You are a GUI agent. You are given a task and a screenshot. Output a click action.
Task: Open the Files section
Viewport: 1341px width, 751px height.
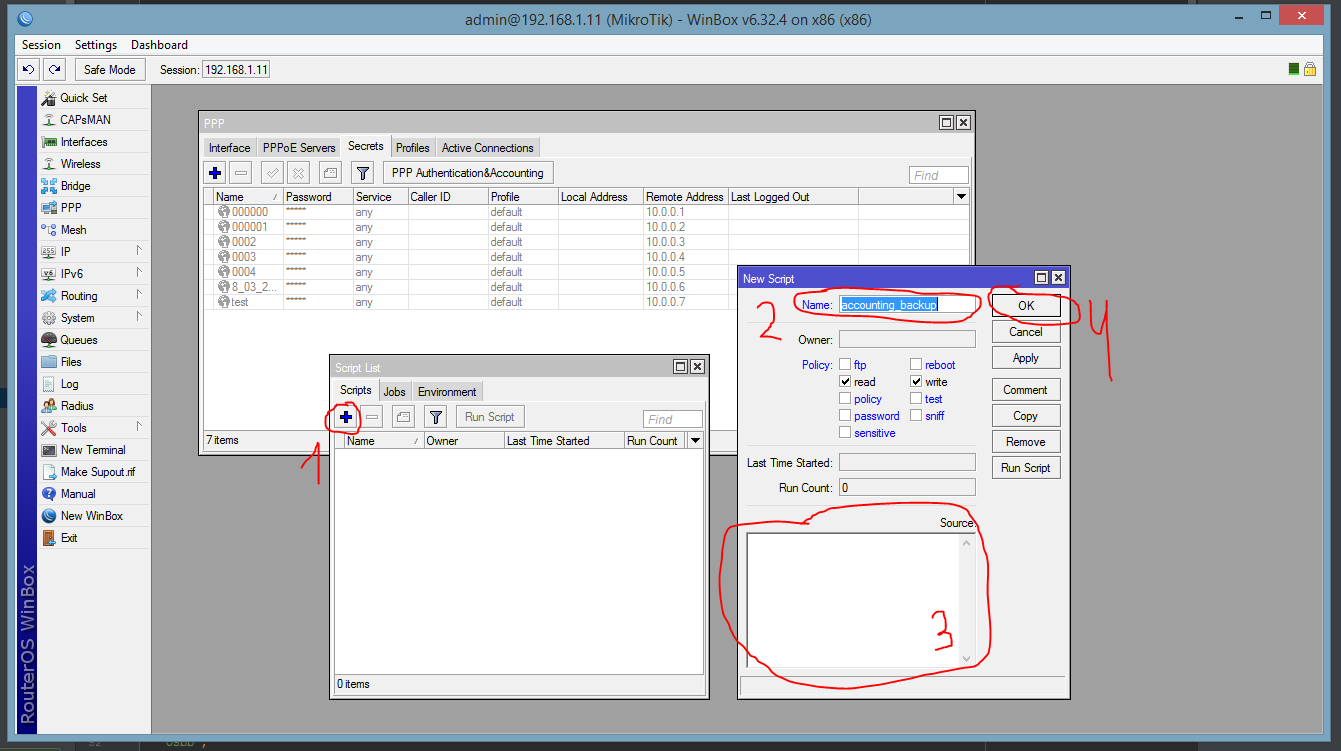click(71, 362)
